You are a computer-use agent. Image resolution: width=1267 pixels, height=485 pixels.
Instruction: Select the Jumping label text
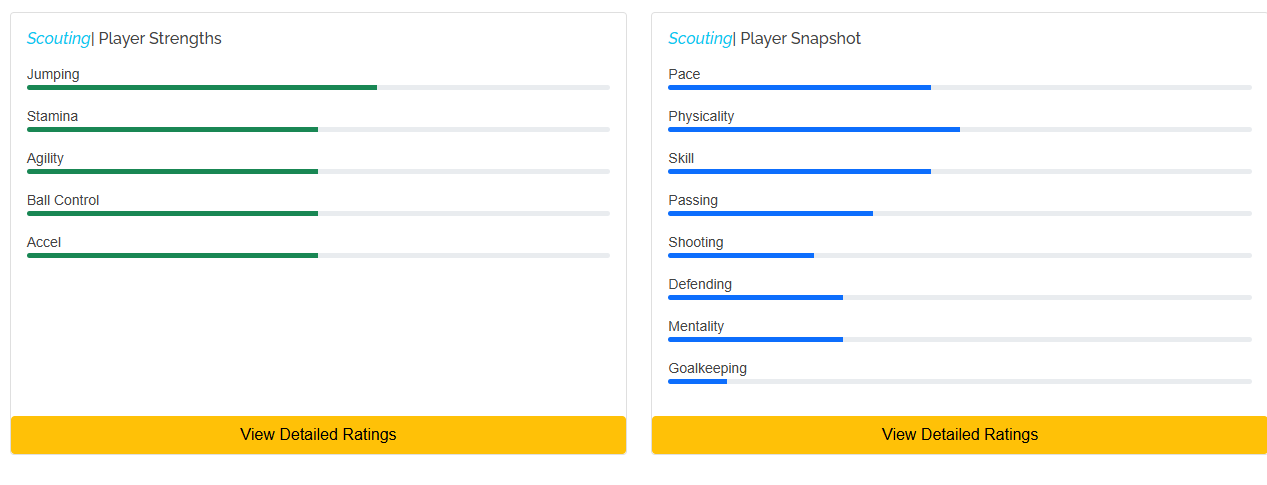tap(53, 74)
